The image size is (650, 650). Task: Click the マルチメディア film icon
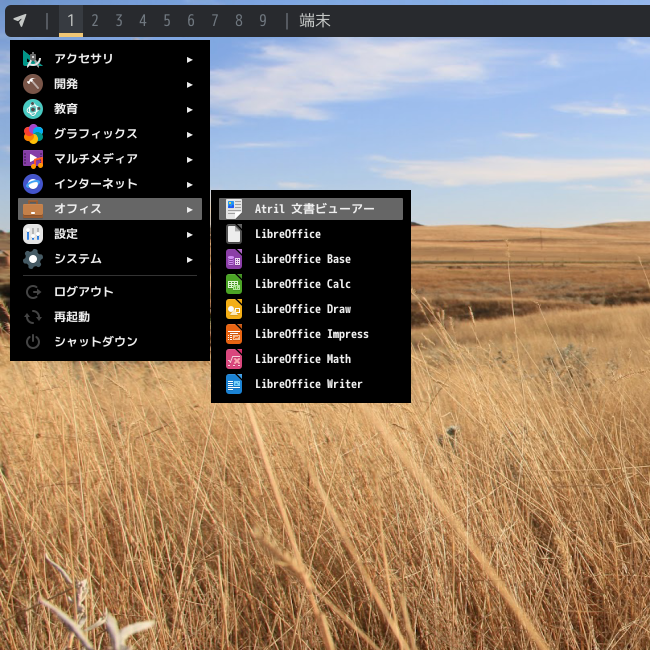(33, 159)
